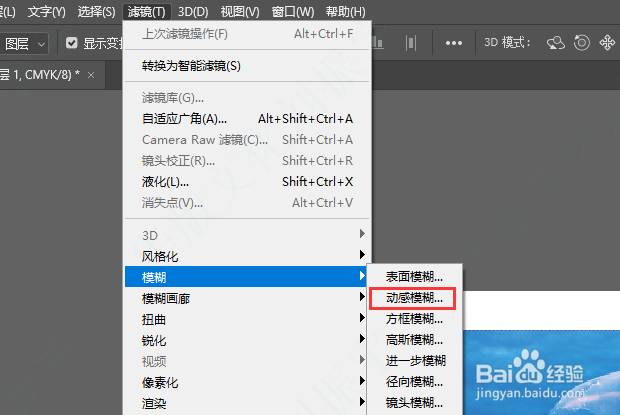620x415 pixels.
Task: Choose 自适应广角(A)...
Action: [x=247, y=119]
